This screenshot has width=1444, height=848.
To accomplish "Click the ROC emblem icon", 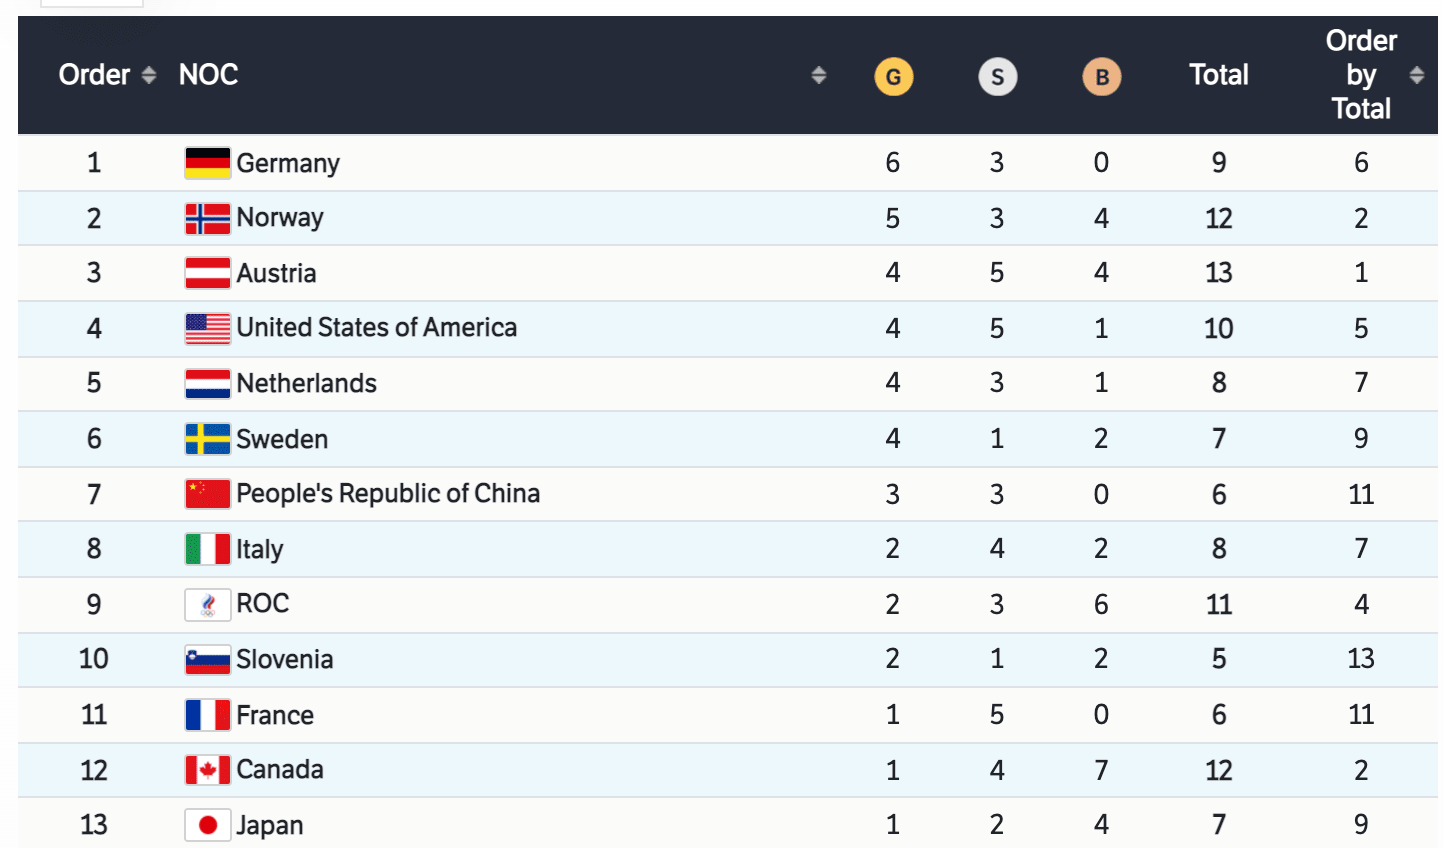I will [208, 604].
